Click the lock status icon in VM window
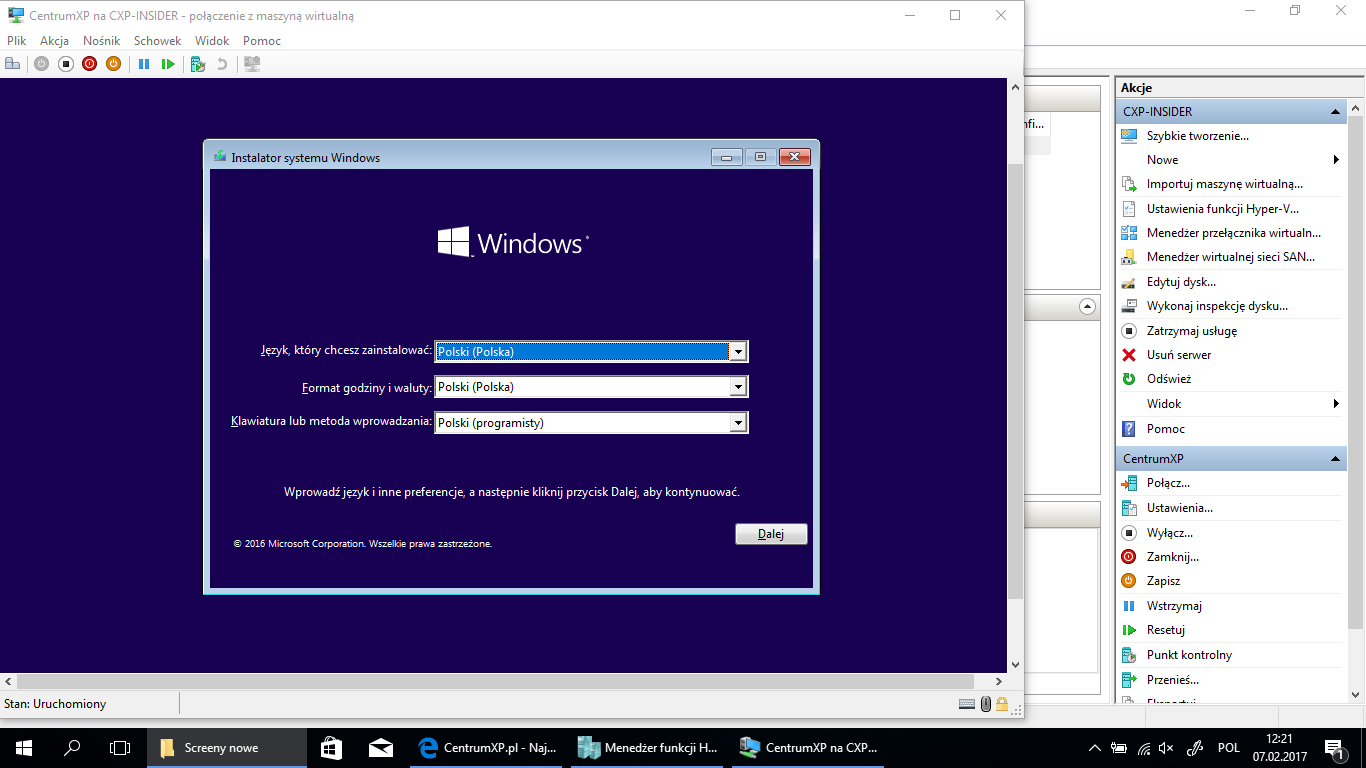The width and height of the screenshot is (1366, 768). pyautogui.click(x=1002, y=704)
